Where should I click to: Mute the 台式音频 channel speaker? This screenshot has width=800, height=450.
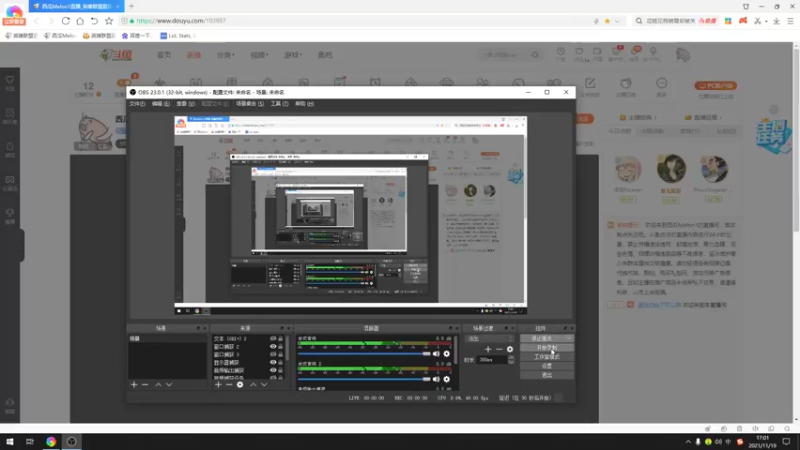pyautogui.click(x=436, y=354)
